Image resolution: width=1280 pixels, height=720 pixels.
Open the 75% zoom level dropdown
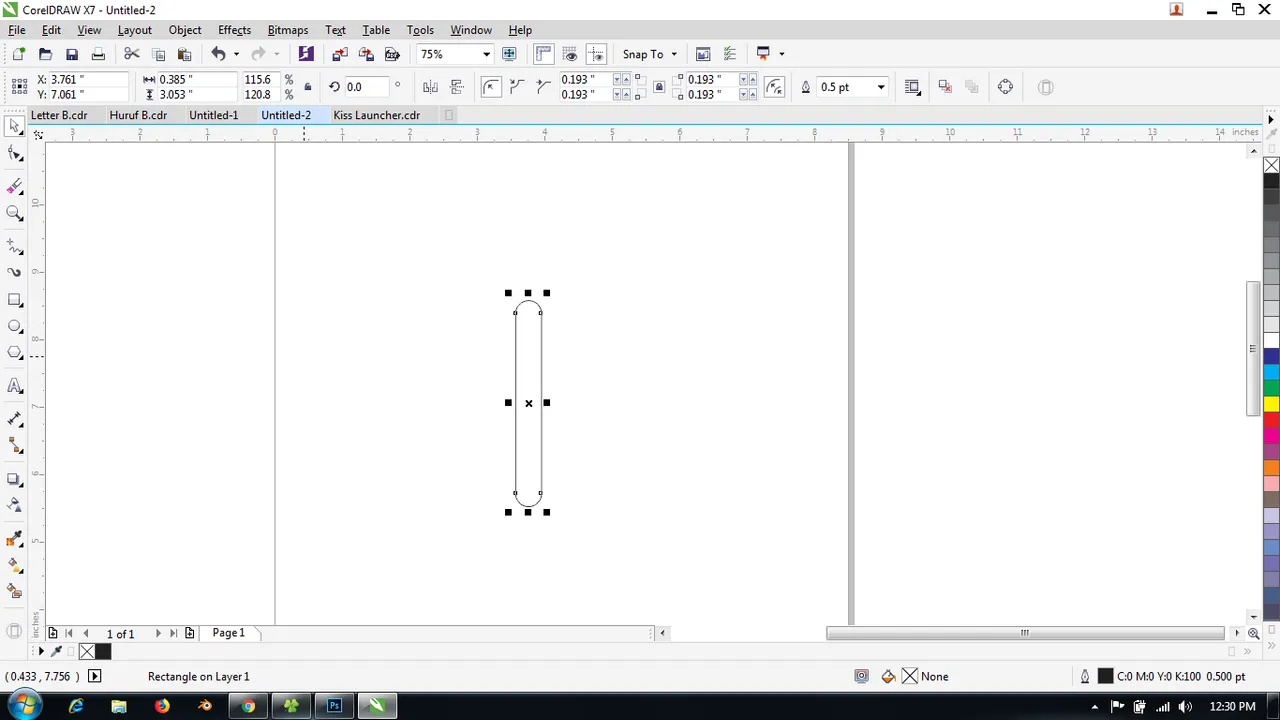tap(486, 54)
